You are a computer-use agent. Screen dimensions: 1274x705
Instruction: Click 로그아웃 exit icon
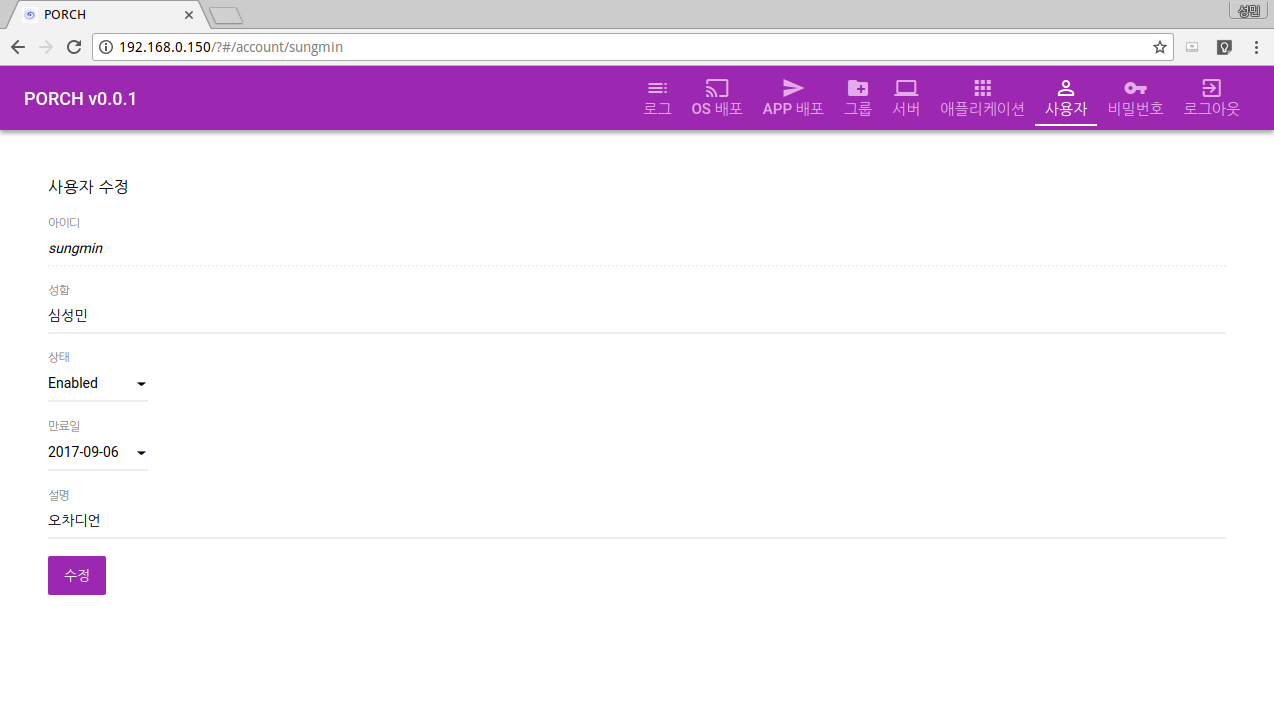pyautogui.click(x=1211, y=88)
